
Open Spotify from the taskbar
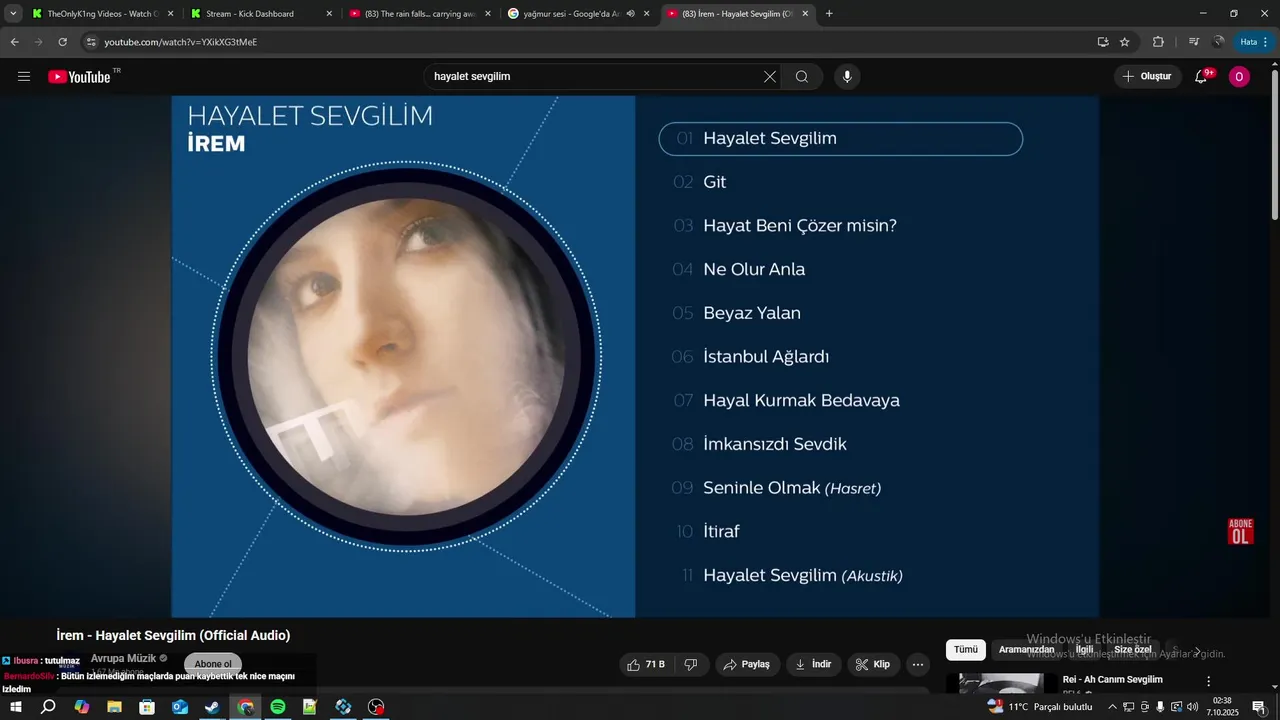[x=278, y=707]
